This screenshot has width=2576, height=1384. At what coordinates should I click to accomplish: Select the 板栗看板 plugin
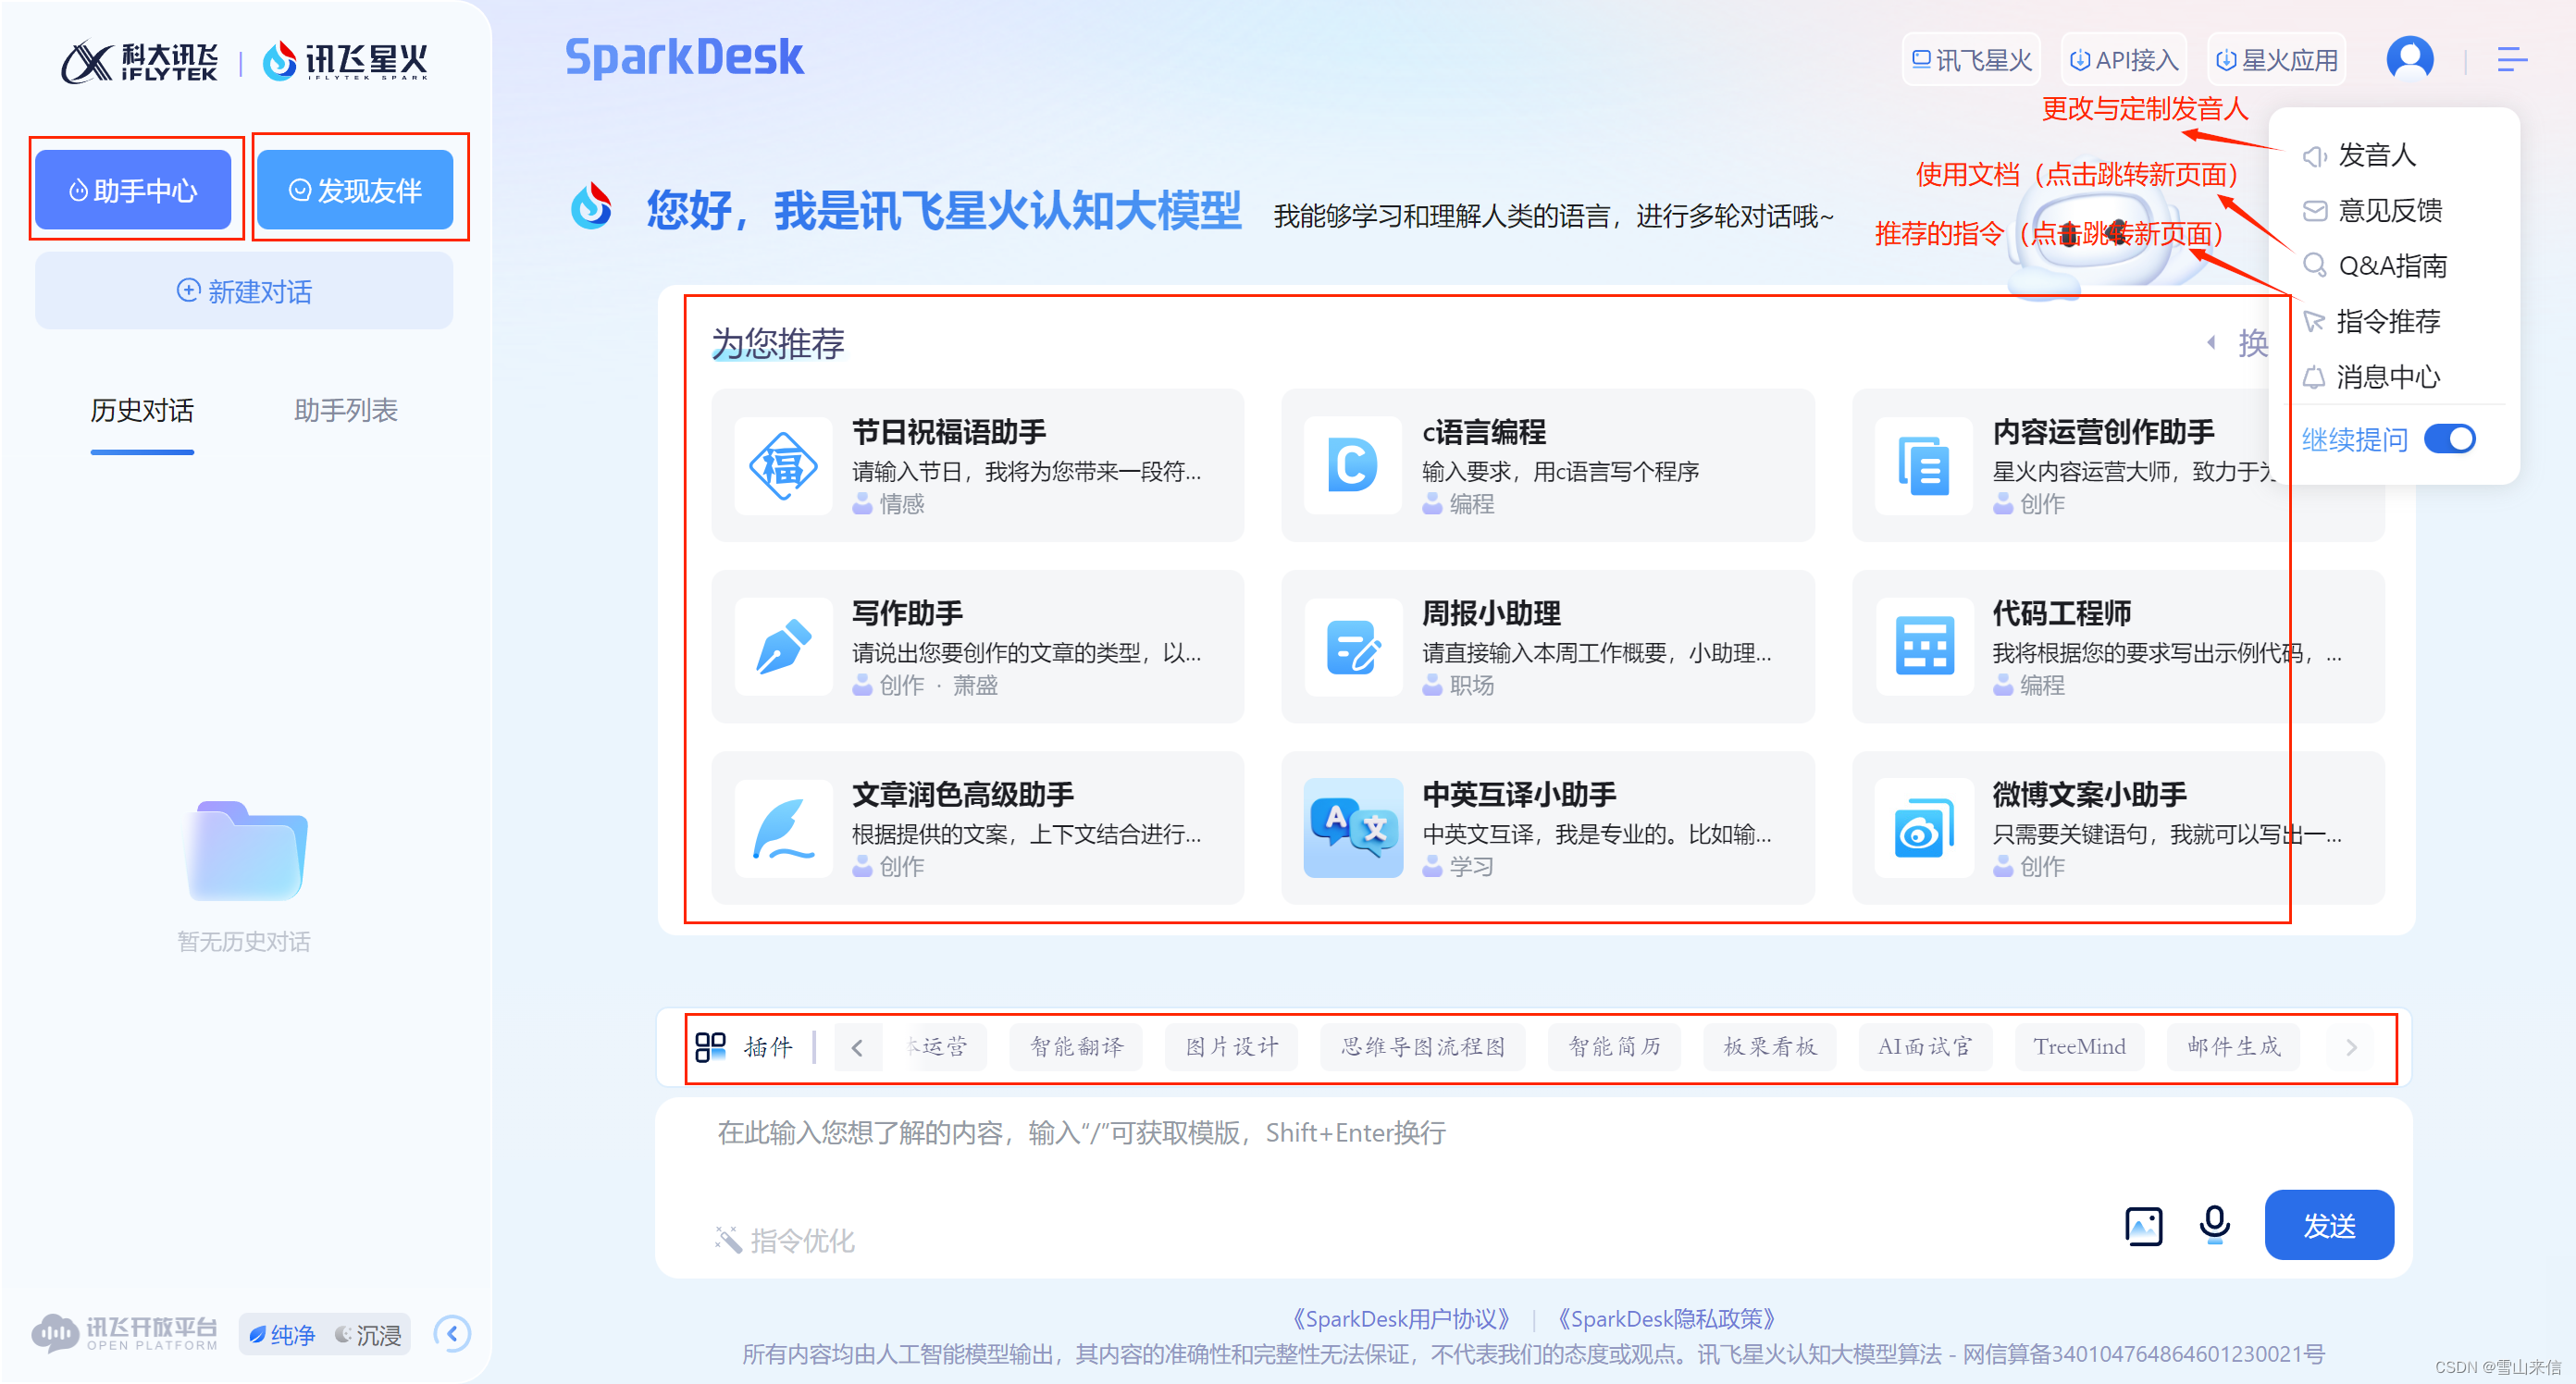[x=1770, y=1047]
